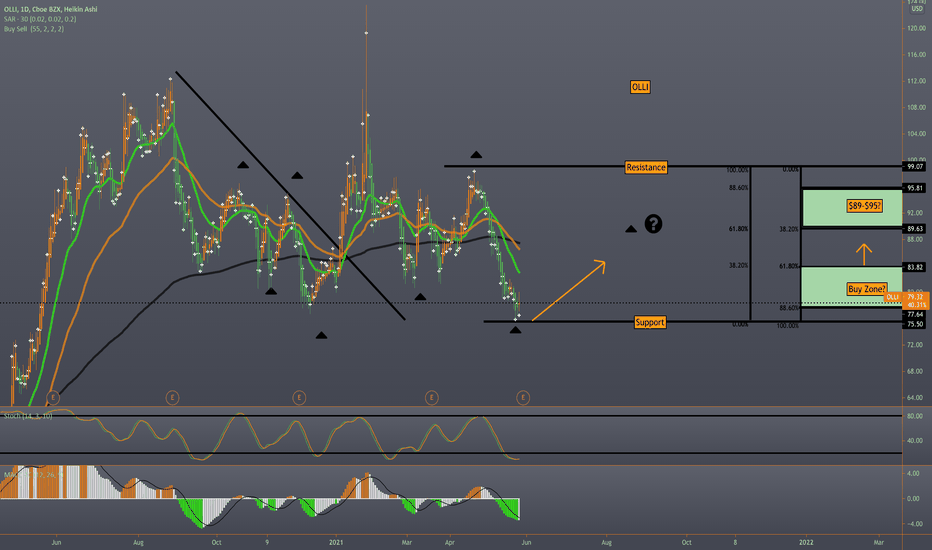Open the latest earnings E marker
Screen dimensions: 932x550
522,397
